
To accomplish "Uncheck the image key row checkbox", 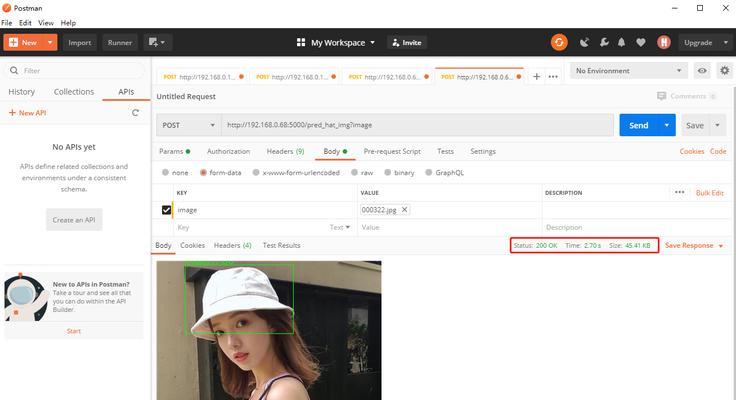I will pyautogui.click(x=166, y=210).
